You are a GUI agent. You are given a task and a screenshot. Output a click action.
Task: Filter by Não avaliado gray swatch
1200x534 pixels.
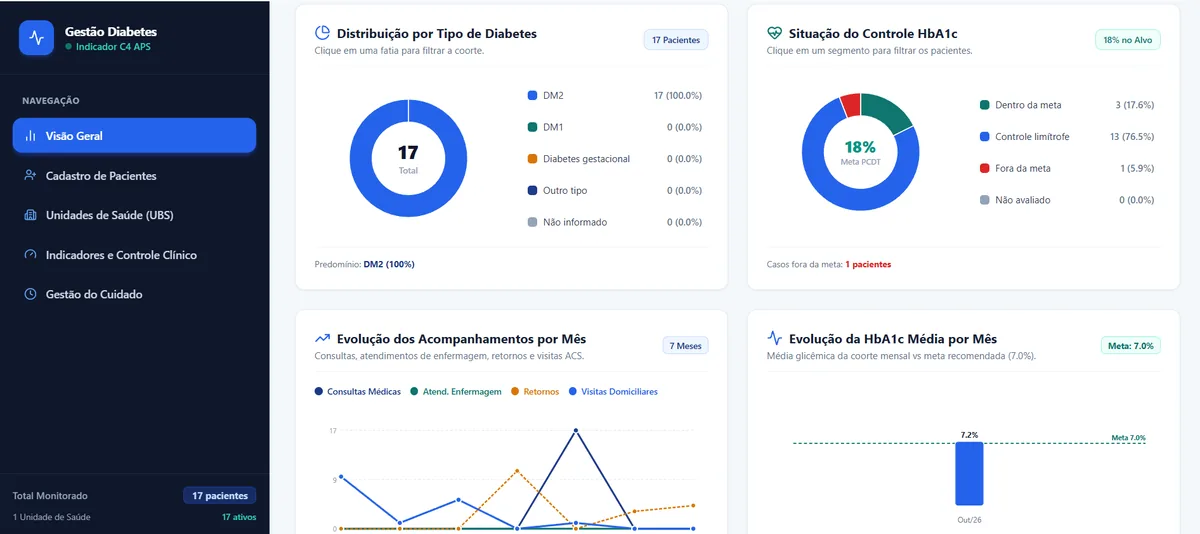click(985, 200)
